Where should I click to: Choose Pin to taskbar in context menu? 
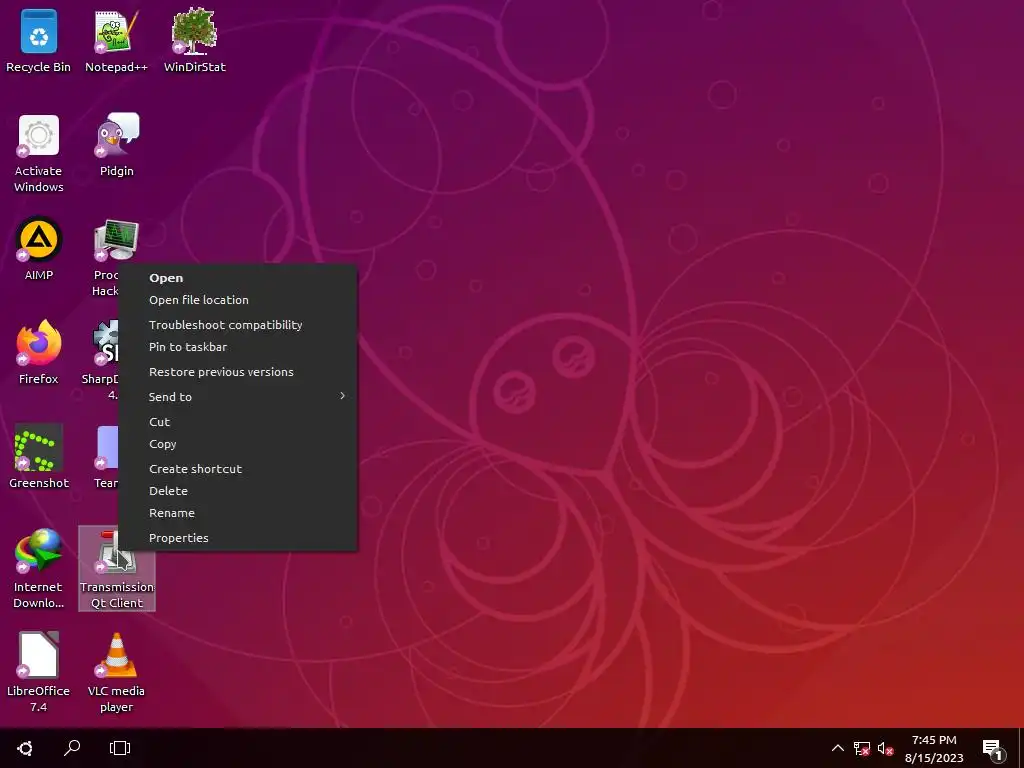coord(238,347)
